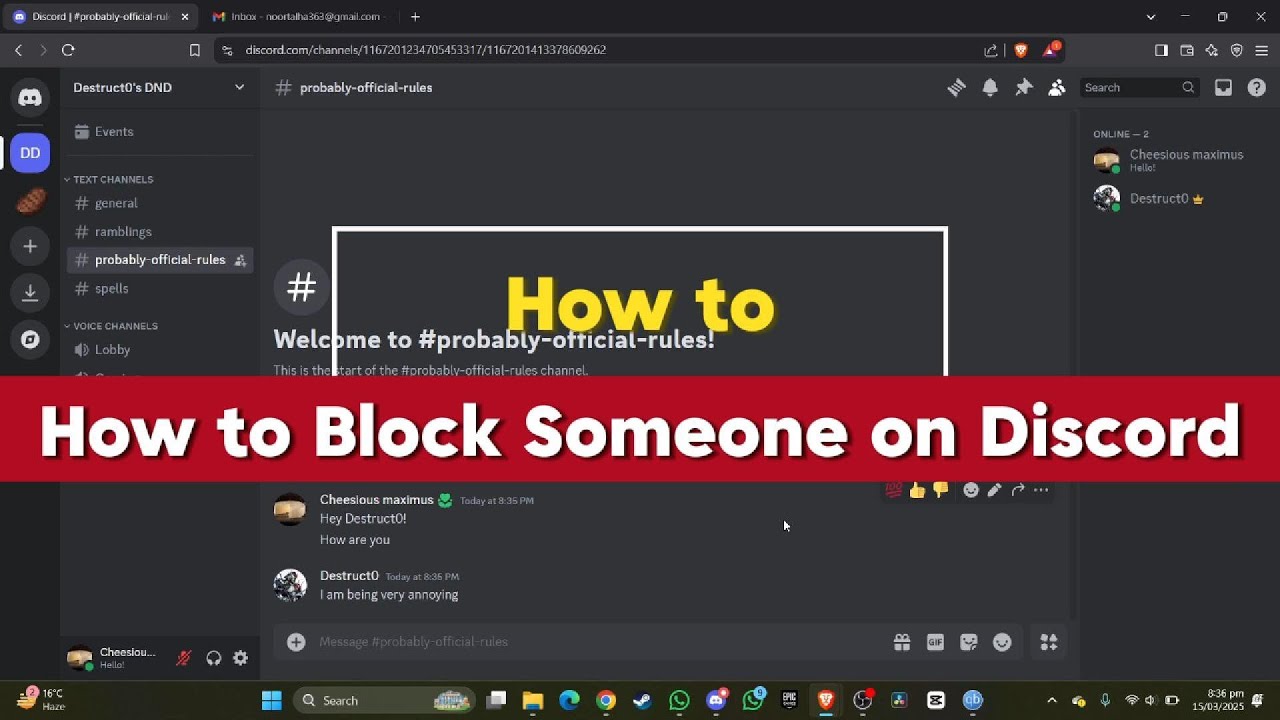This screenshot has height=720, width=1280.
Task: Open Windows Start menu
Action: tap(271, 700)
